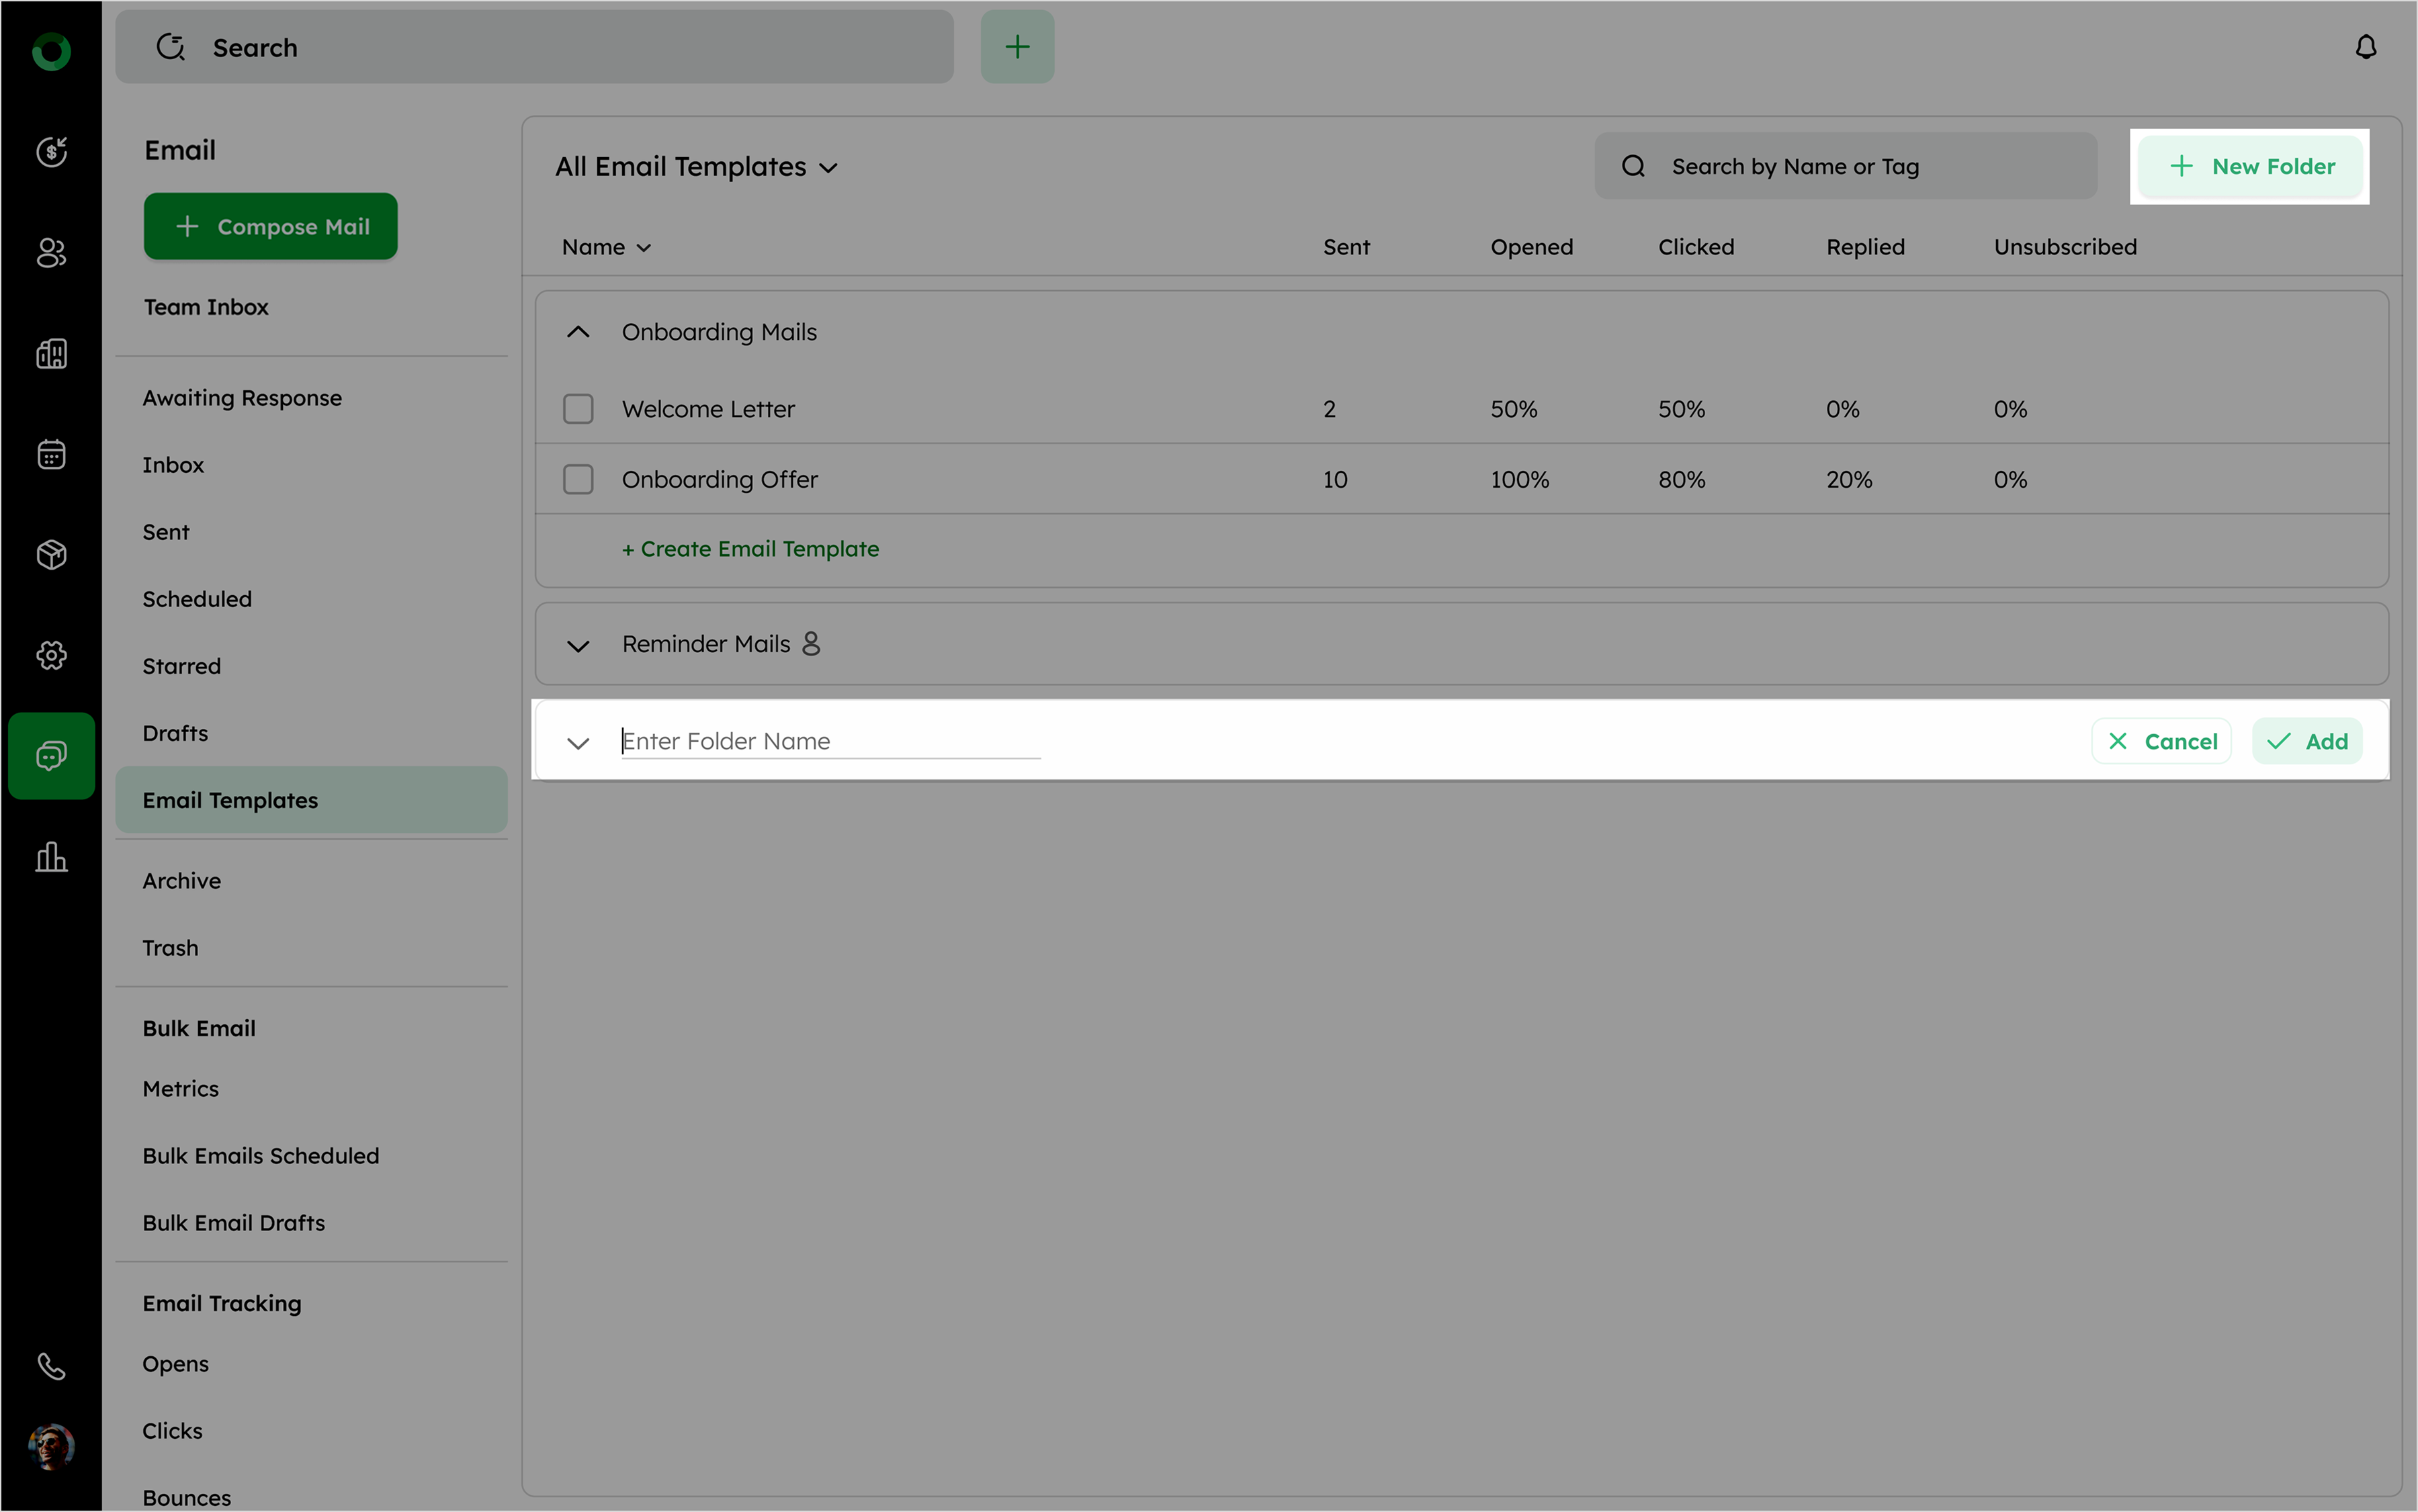
Task: Check the Onboarding Offer checkbox
Action: [578, 479]
